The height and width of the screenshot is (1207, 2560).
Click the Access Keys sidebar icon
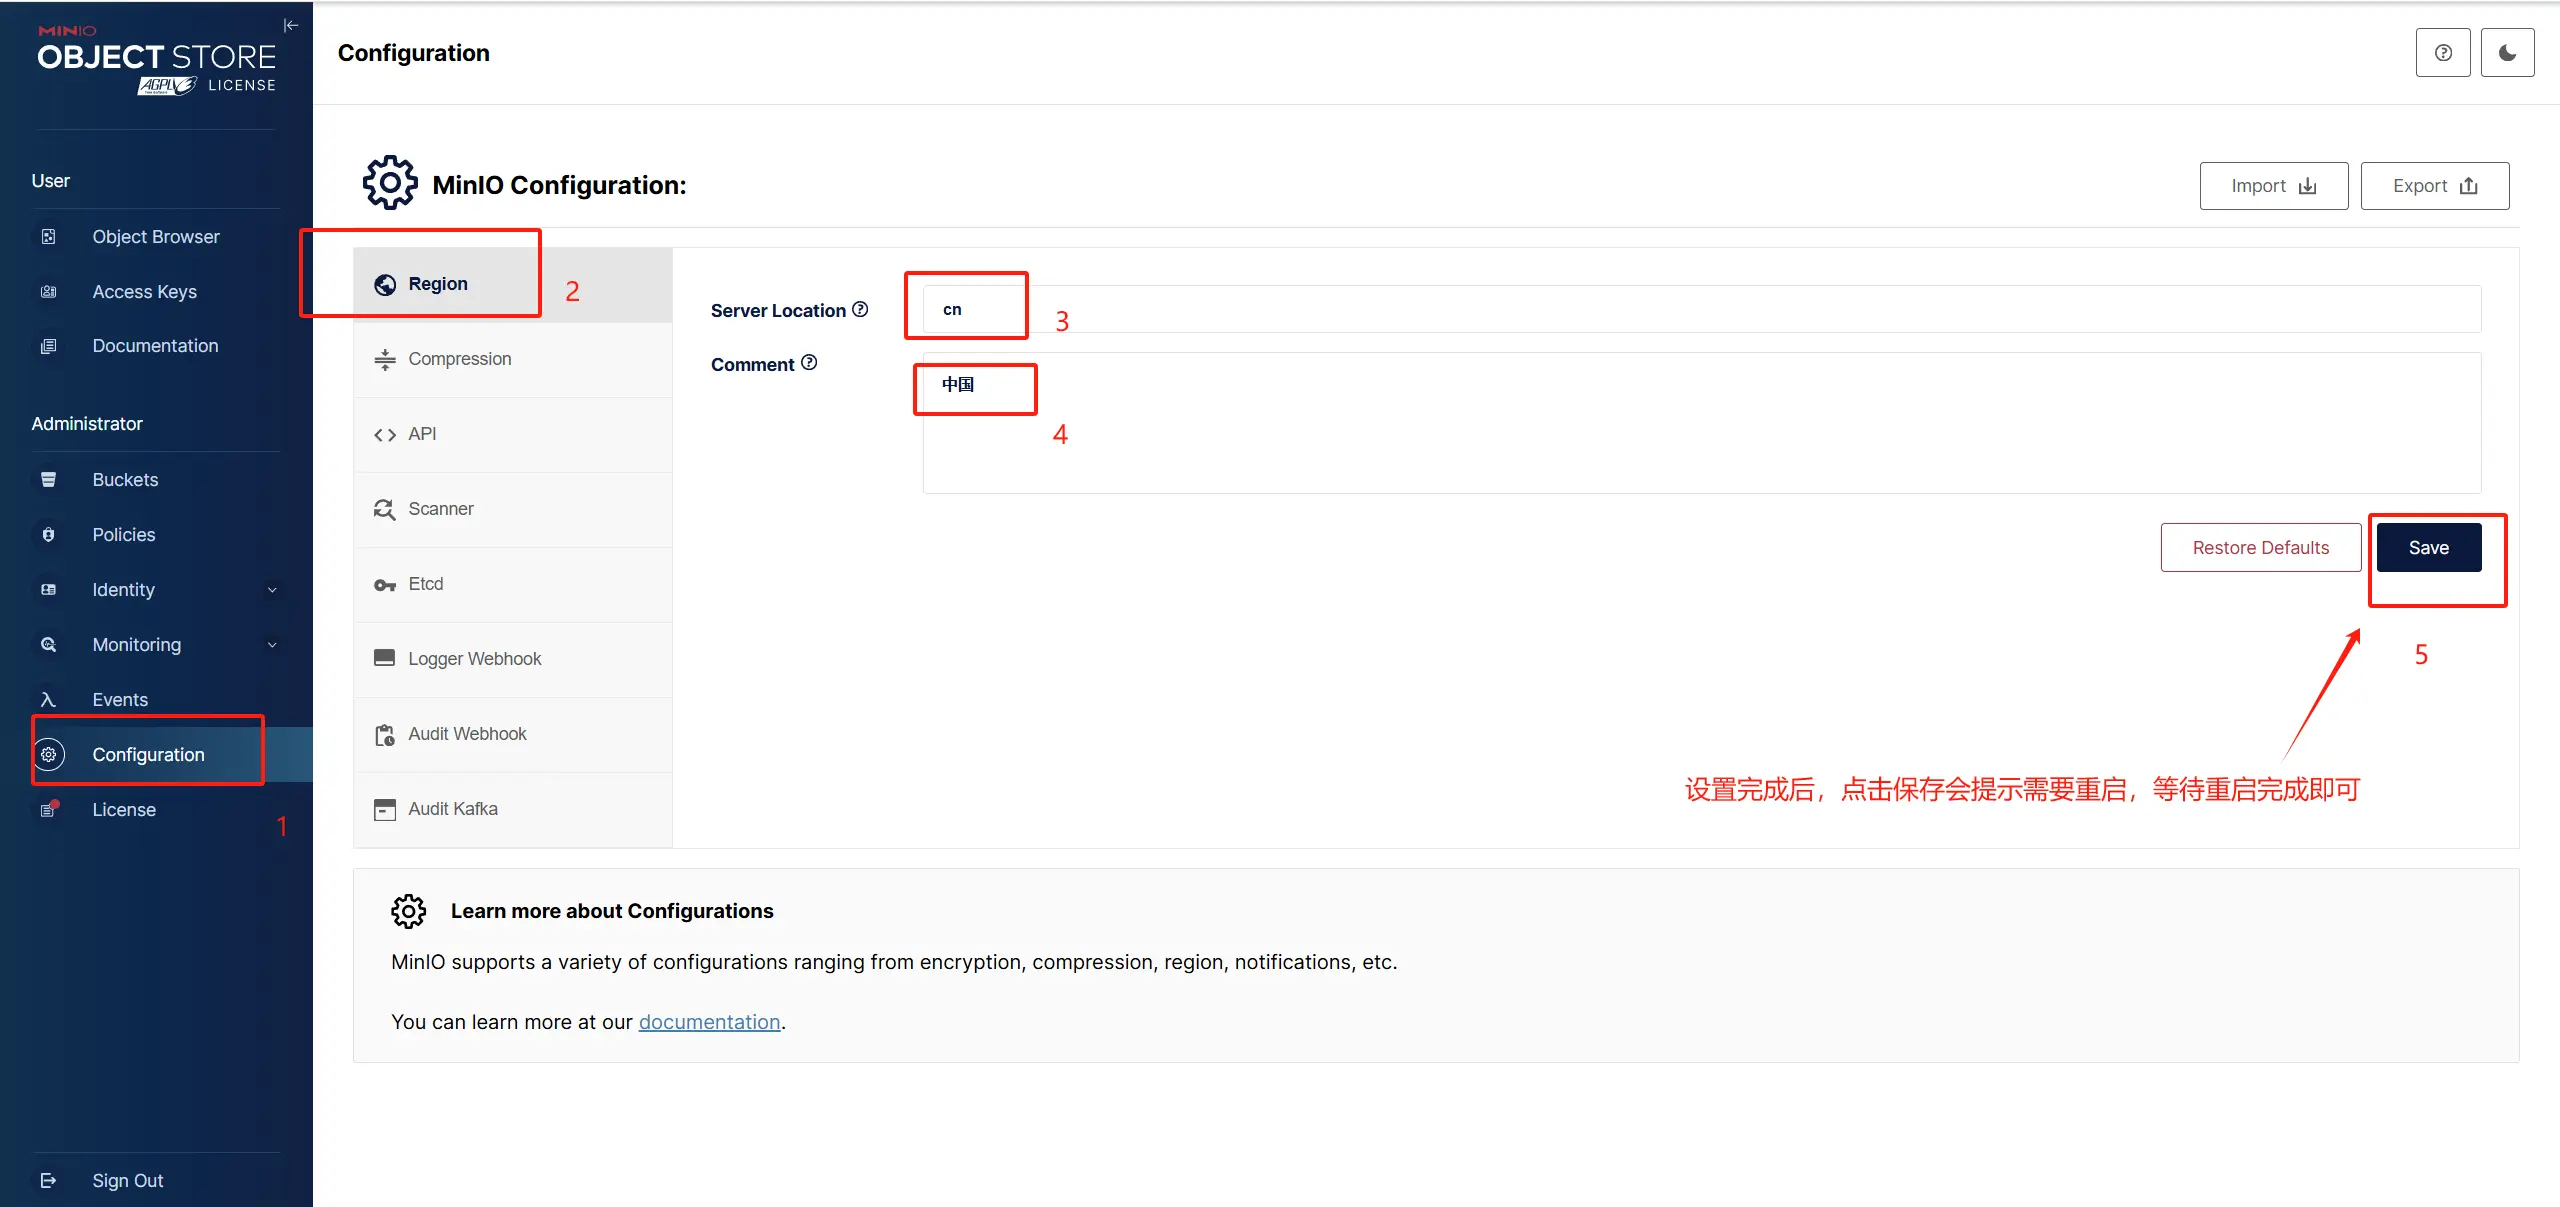[48, 292]
